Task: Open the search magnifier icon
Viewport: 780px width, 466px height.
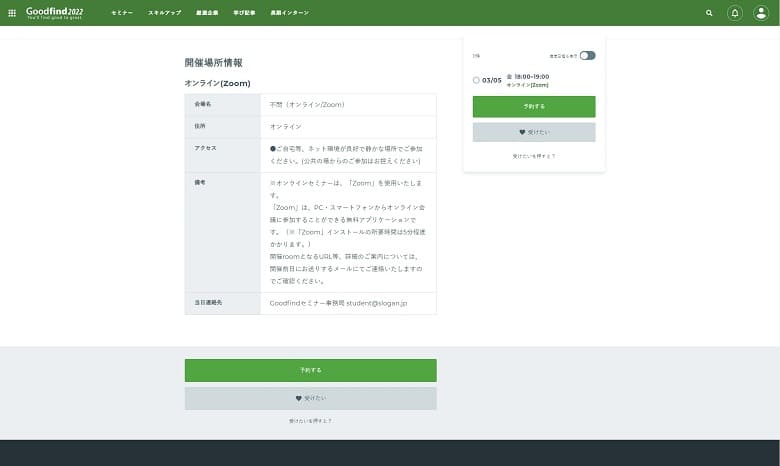Action: [709, 13]
